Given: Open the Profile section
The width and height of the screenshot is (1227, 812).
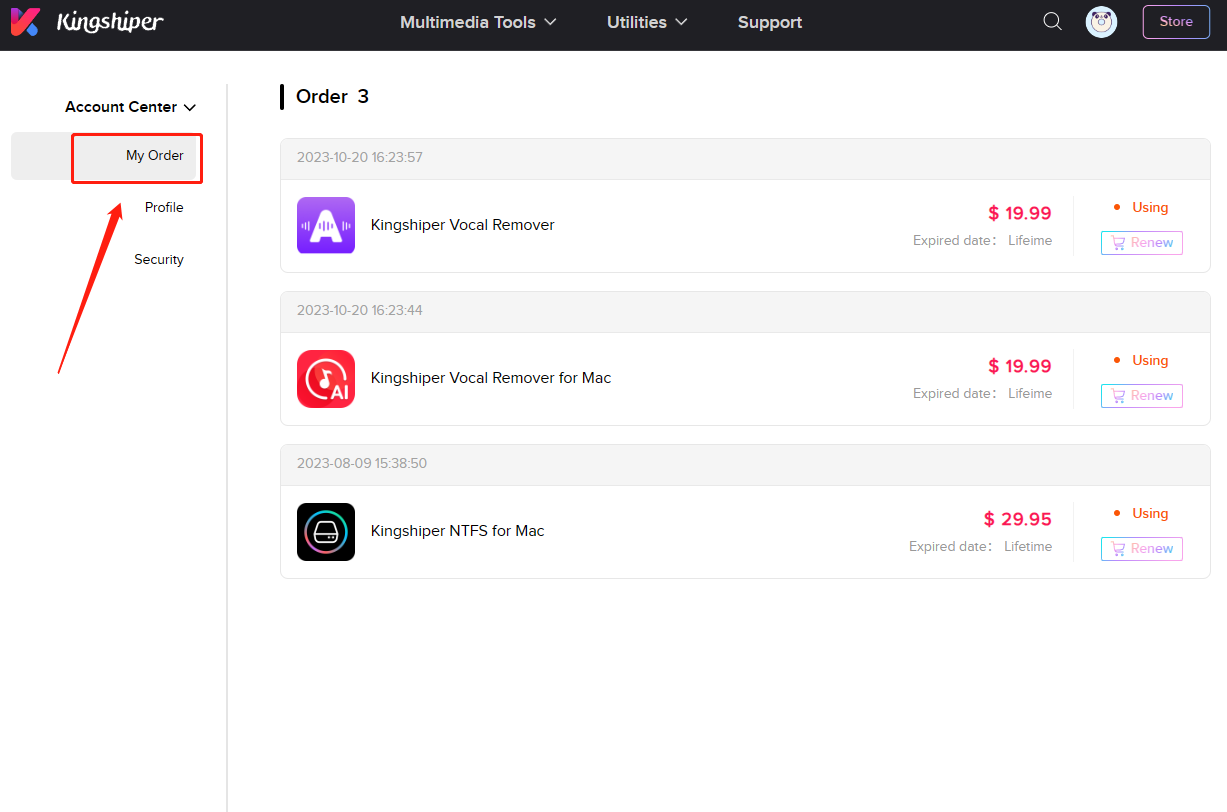Looking at the screenshot, I should (x=164, y=208).
